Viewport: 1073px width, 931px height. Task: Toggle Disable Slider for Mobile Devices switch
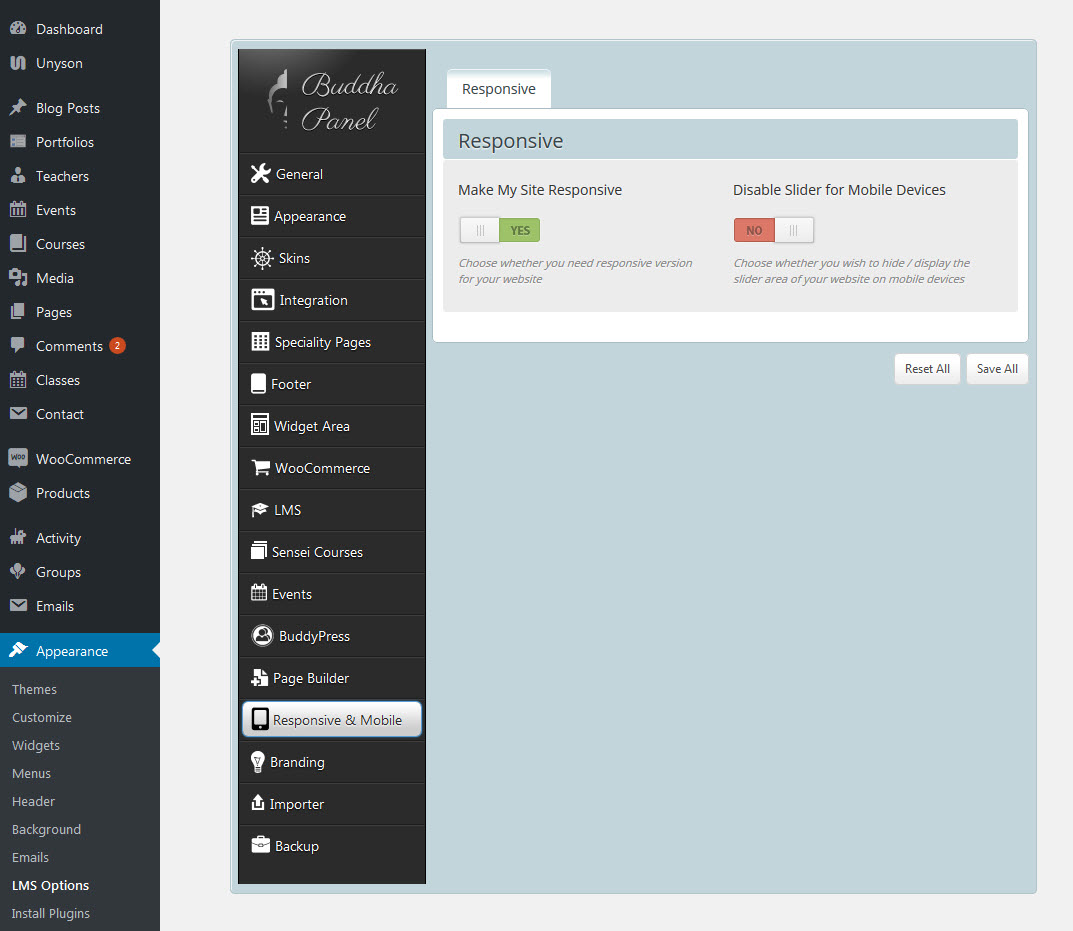tap(773, 230)
